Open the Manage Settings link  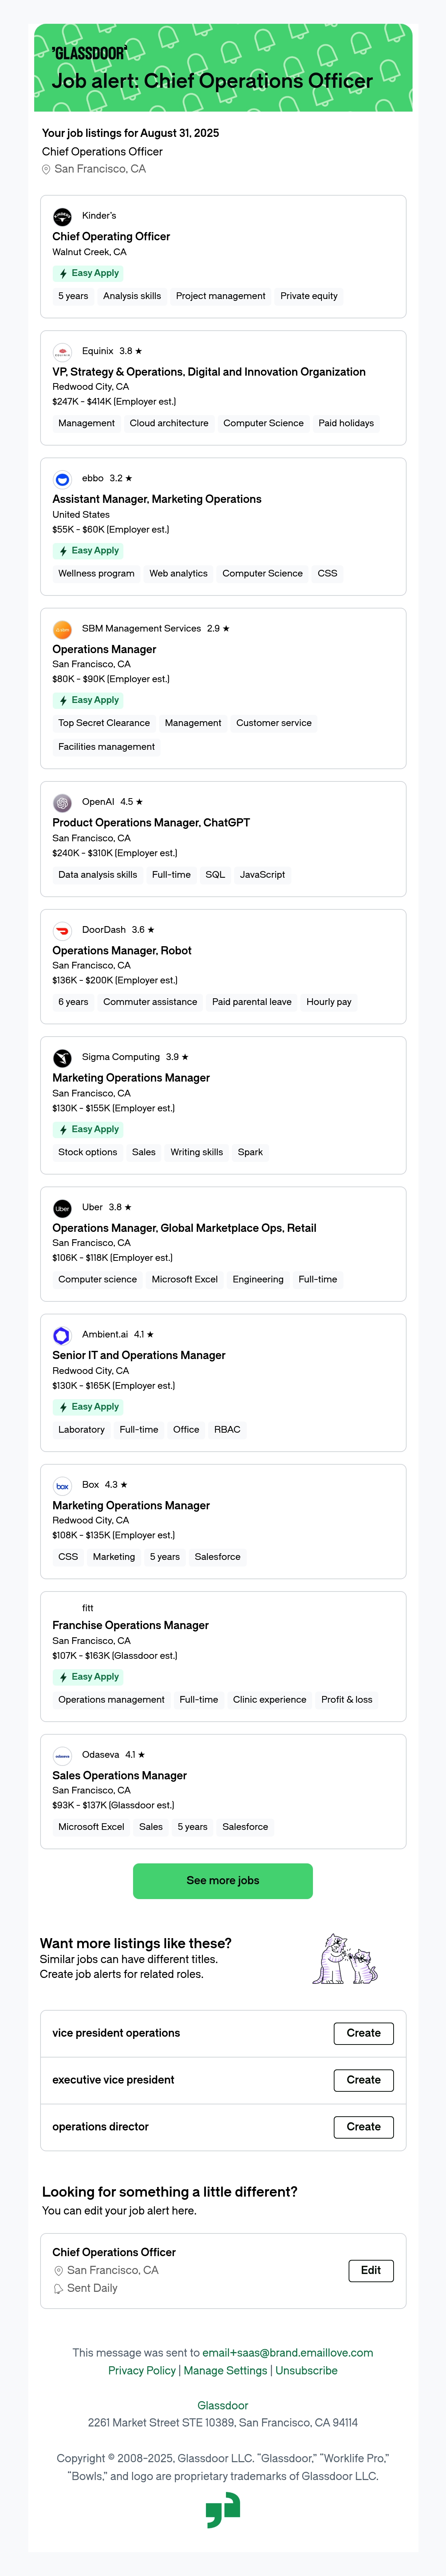[x=225, y=2370]
